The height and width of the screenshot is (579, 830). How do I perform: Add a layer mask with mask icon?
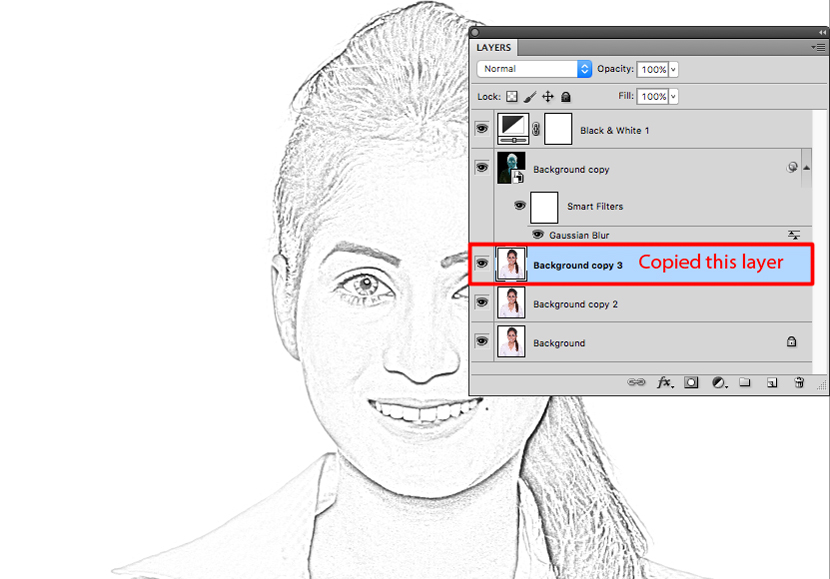pos(691,382)
